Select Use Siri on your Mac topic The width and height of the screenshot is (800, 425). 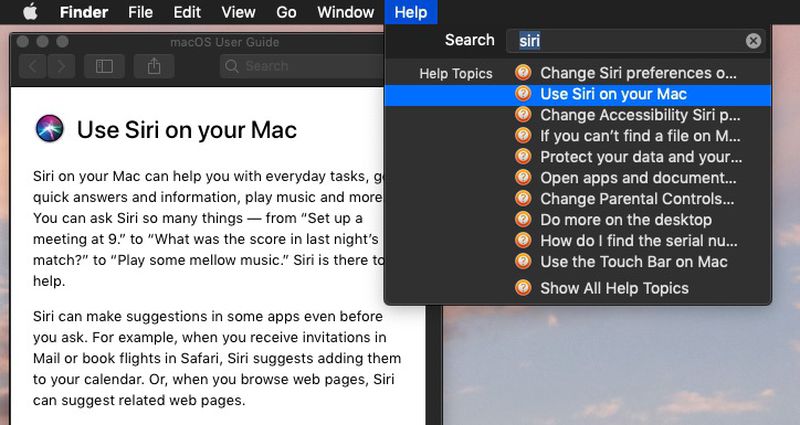click(x=578, y=94)
